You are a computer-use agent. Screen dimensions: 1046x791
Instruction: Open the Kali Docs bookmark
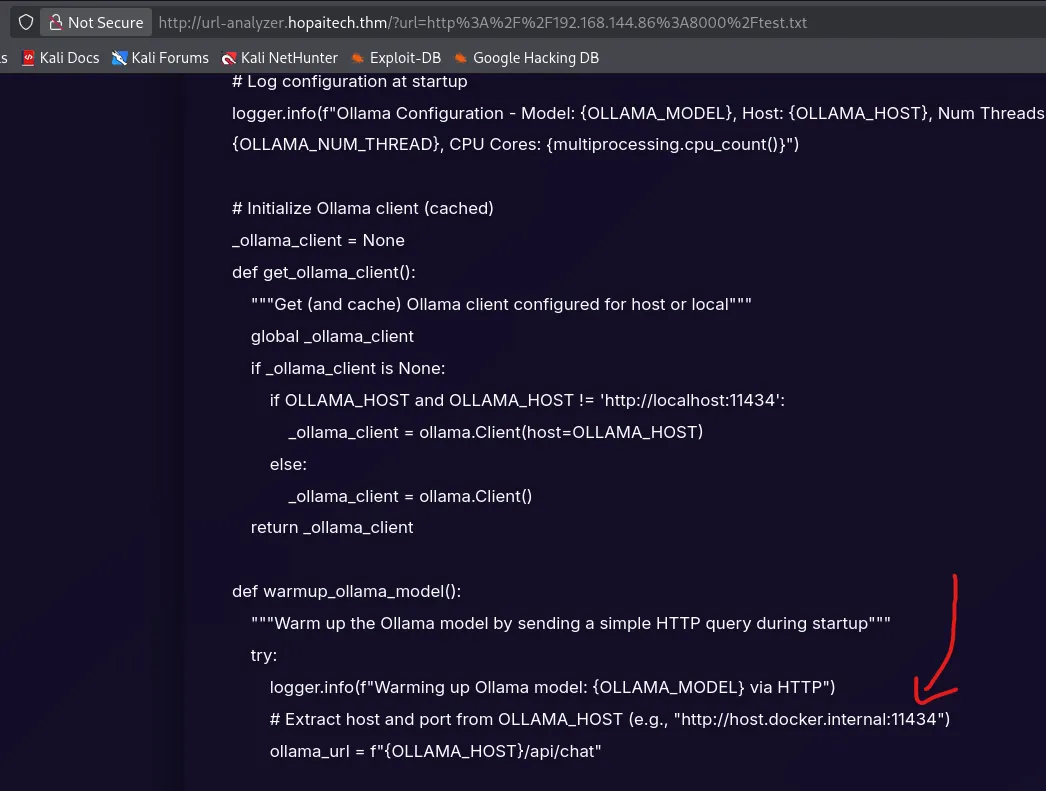[69, 58]
